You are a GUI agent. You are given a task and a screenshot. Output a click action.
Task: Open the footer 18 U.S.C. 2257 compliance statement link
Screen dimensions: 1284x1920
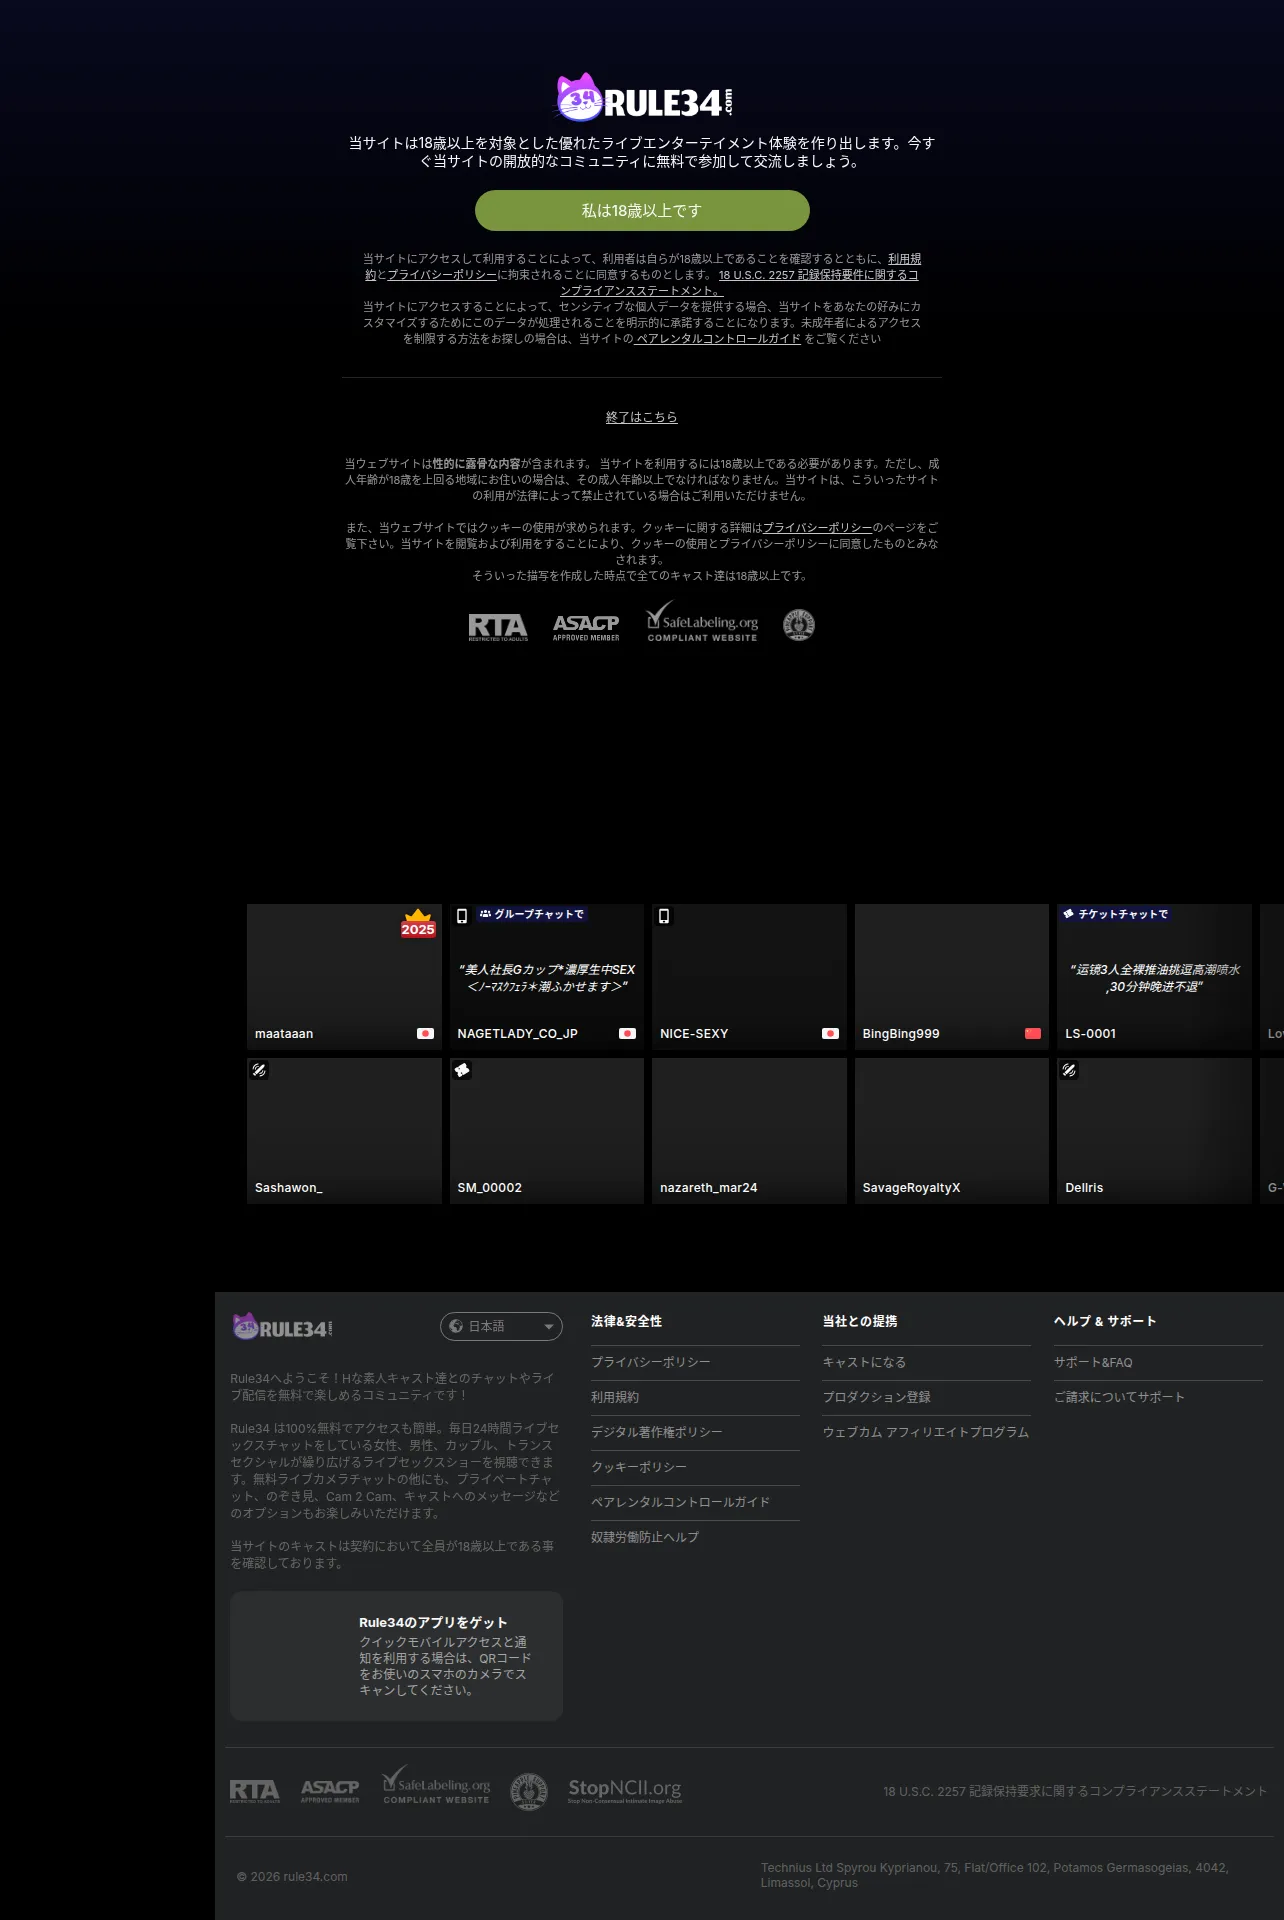click(1075, 1791)
